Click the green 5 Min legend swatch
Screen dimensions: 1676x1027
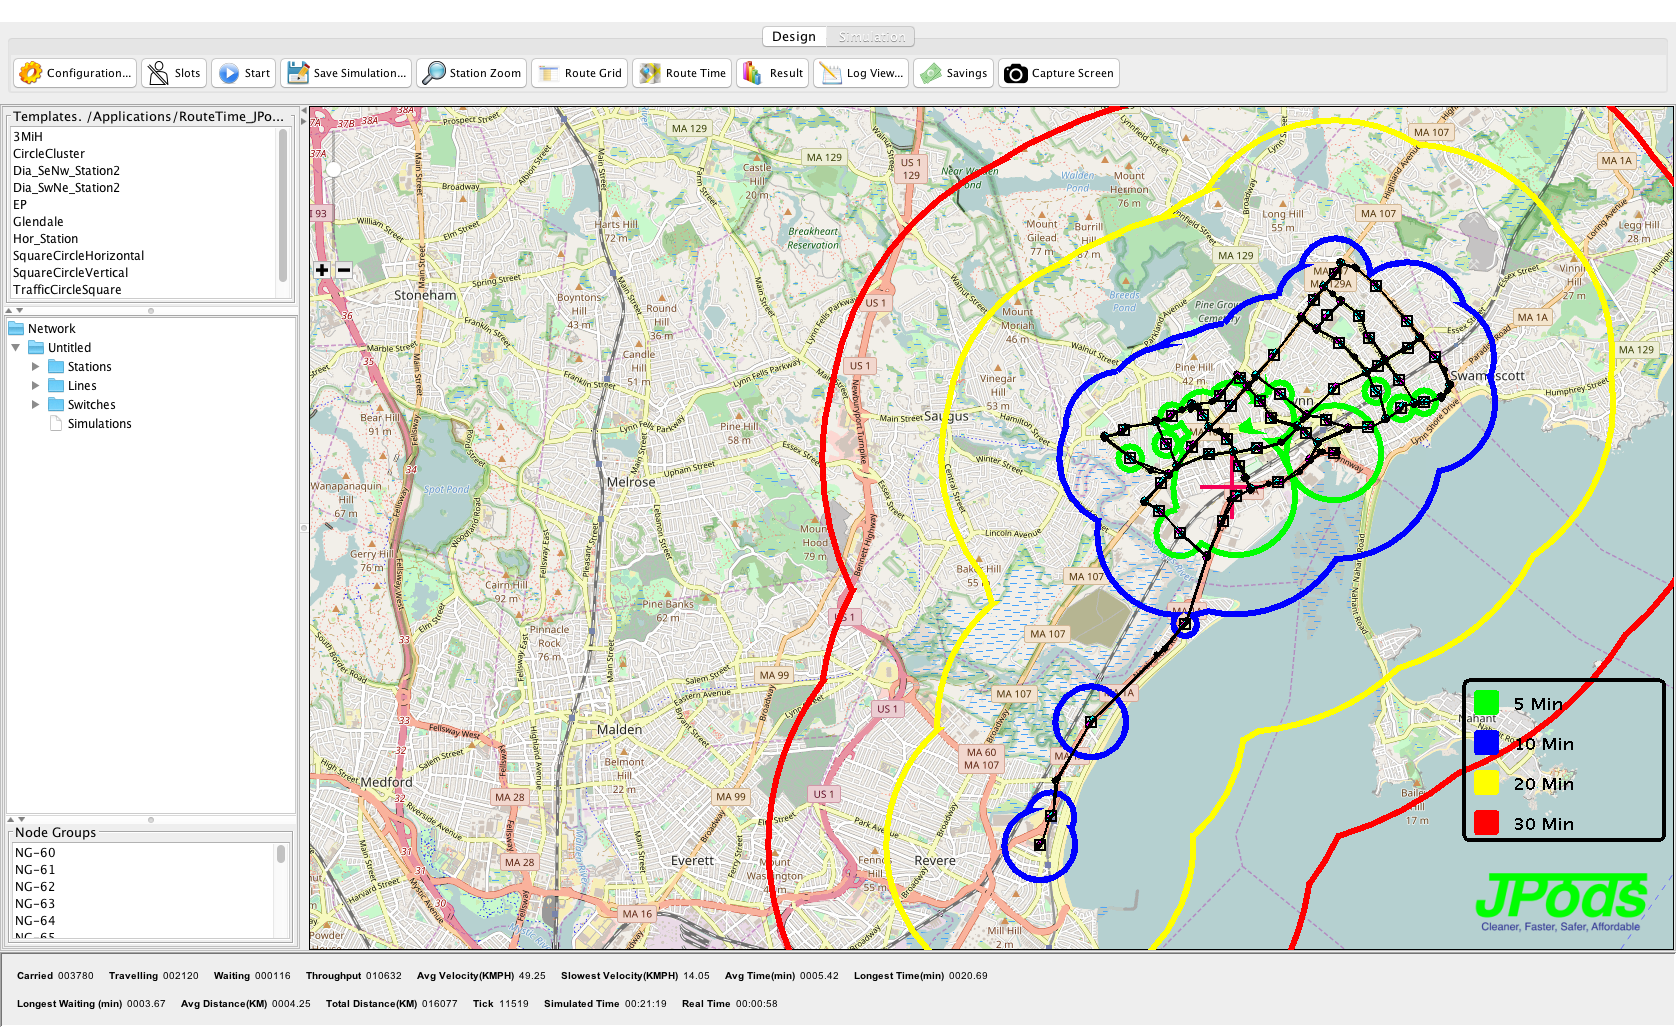click(x=1486, y=704)
